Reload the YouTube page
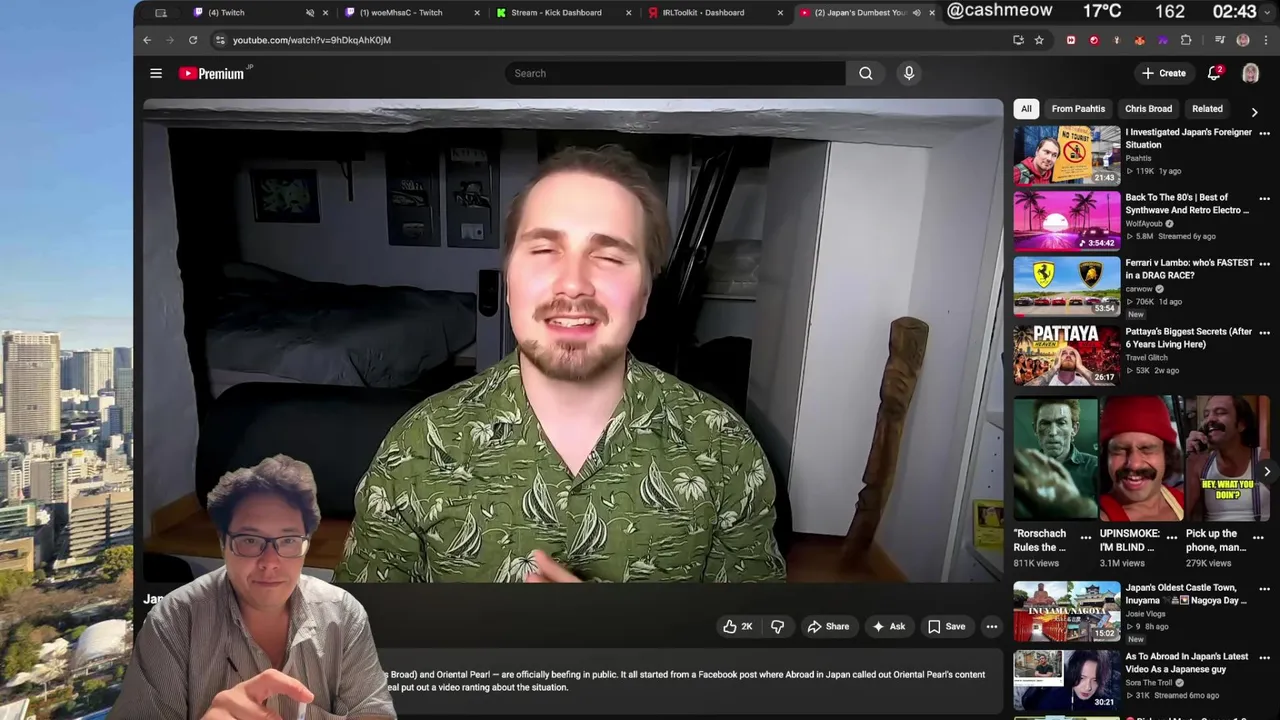The width and height of the screenshot is (1280, 720). pos(193,40)
